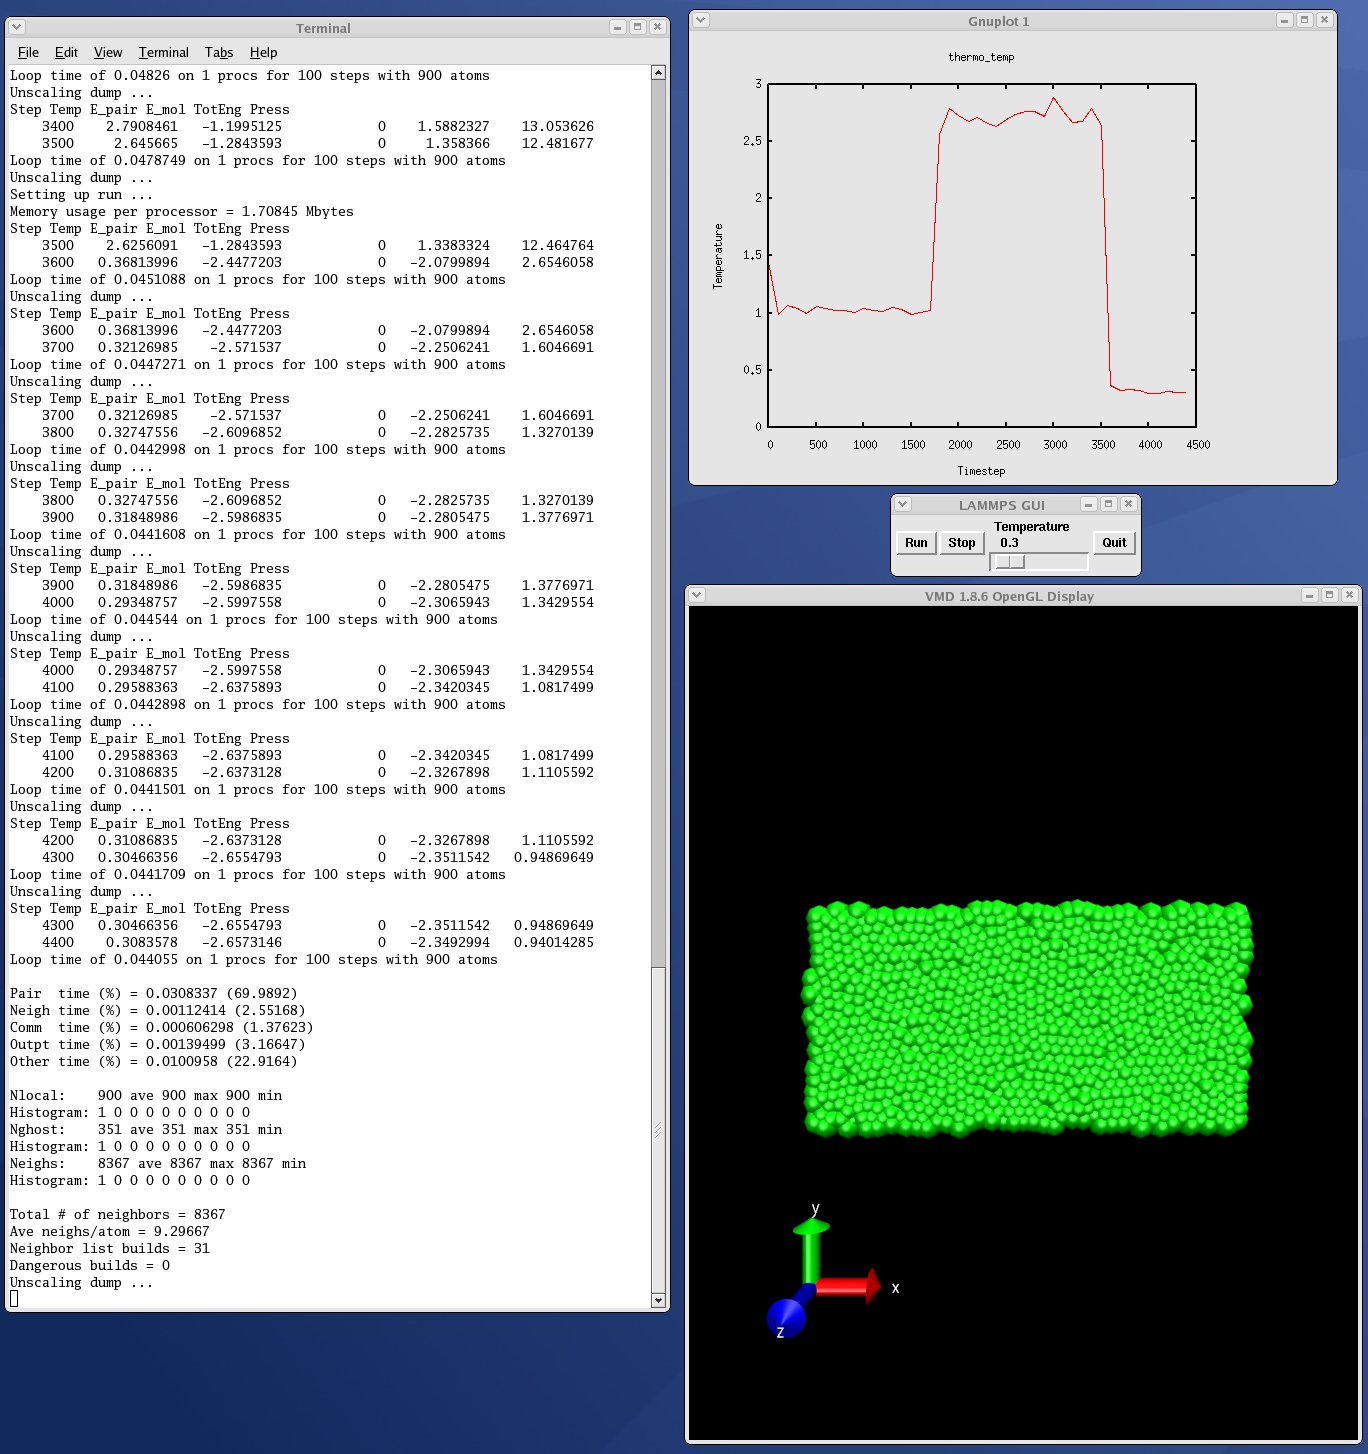This screenshot has width=1368, height=1454.
Task: Open the Terminal File menu
Action: [28, 52]
